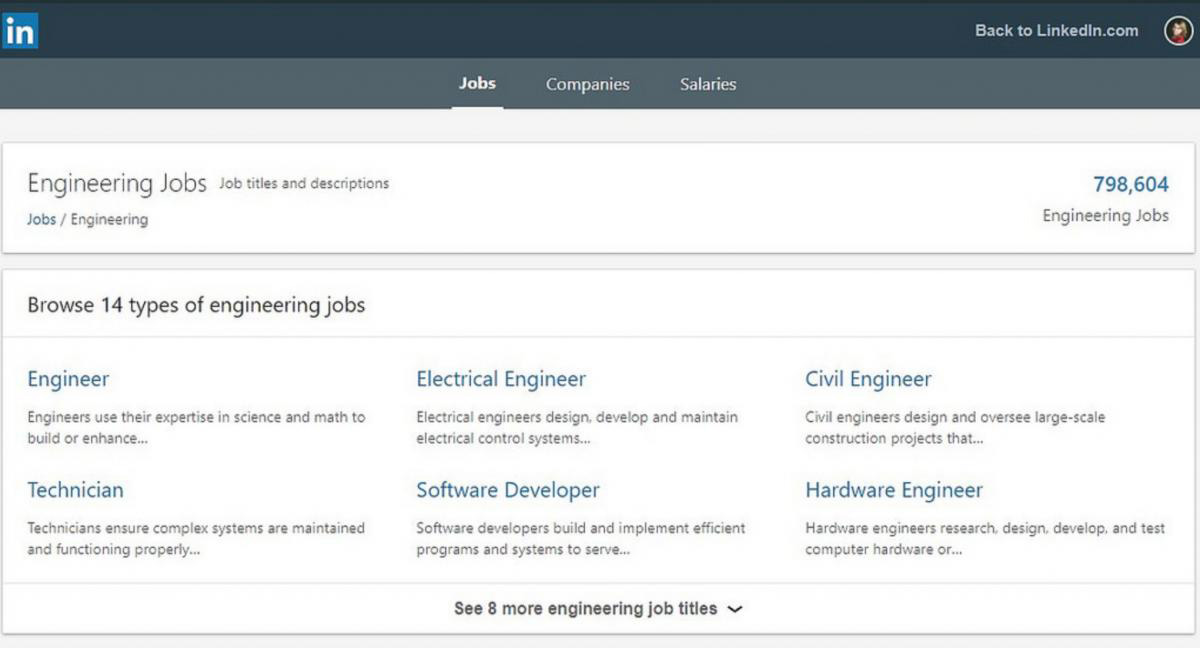Click Engineering Jobs label under count
Screen dimensions: 1200x648
point(1105,216)
